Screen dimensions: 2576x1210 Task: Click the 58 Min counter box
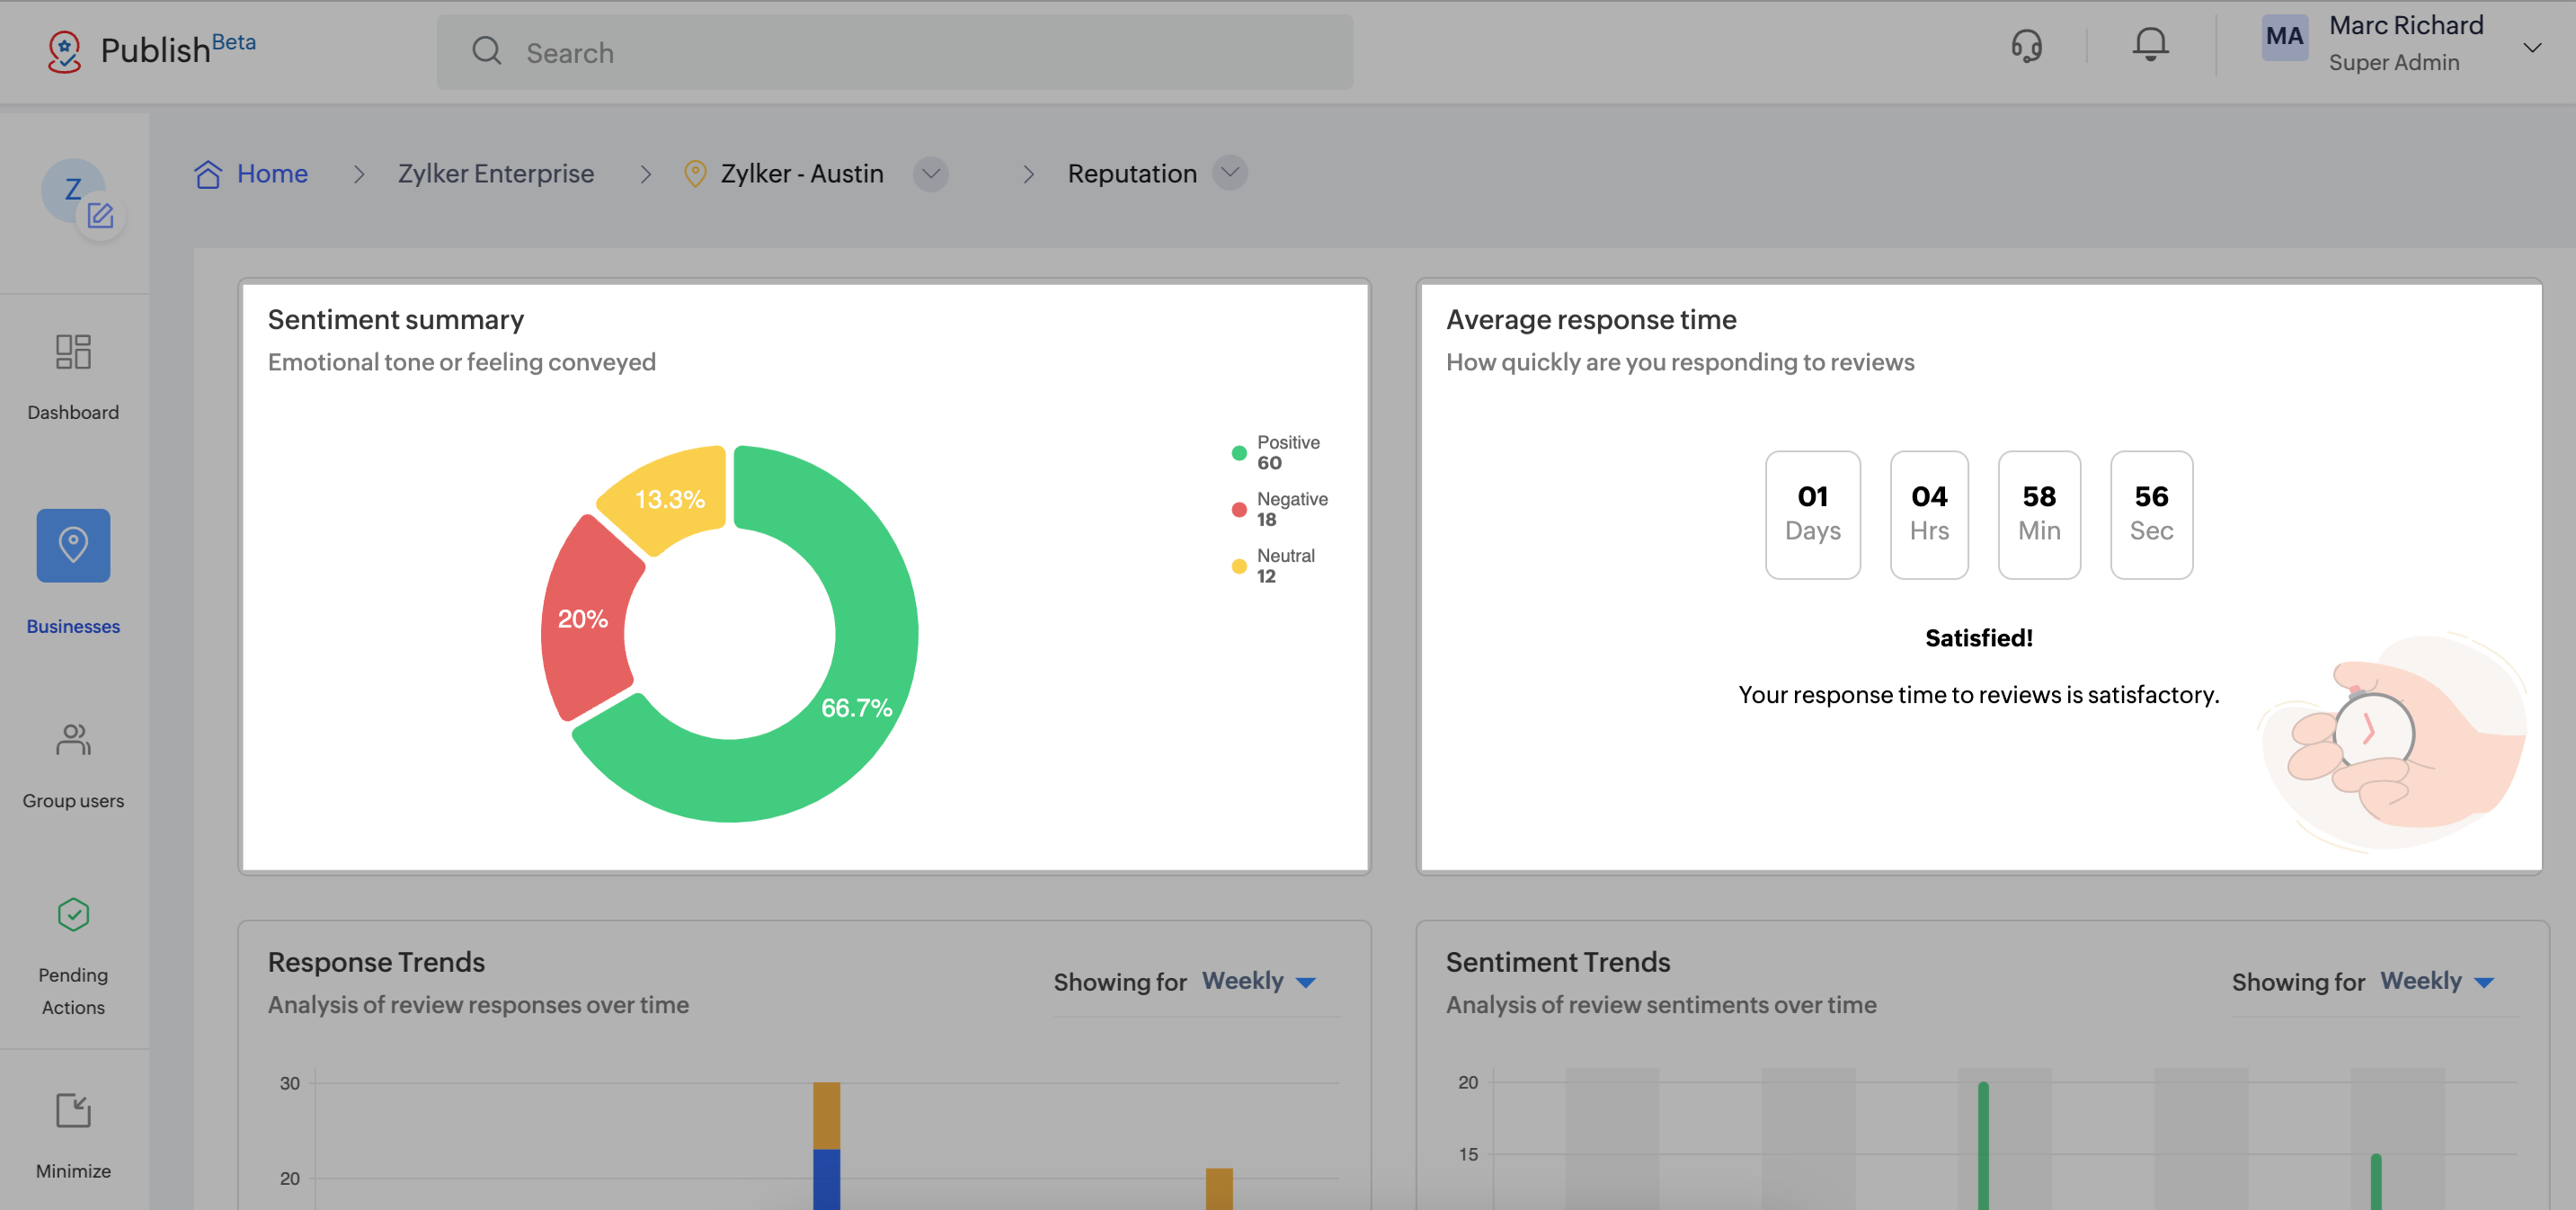point(2039,514)
